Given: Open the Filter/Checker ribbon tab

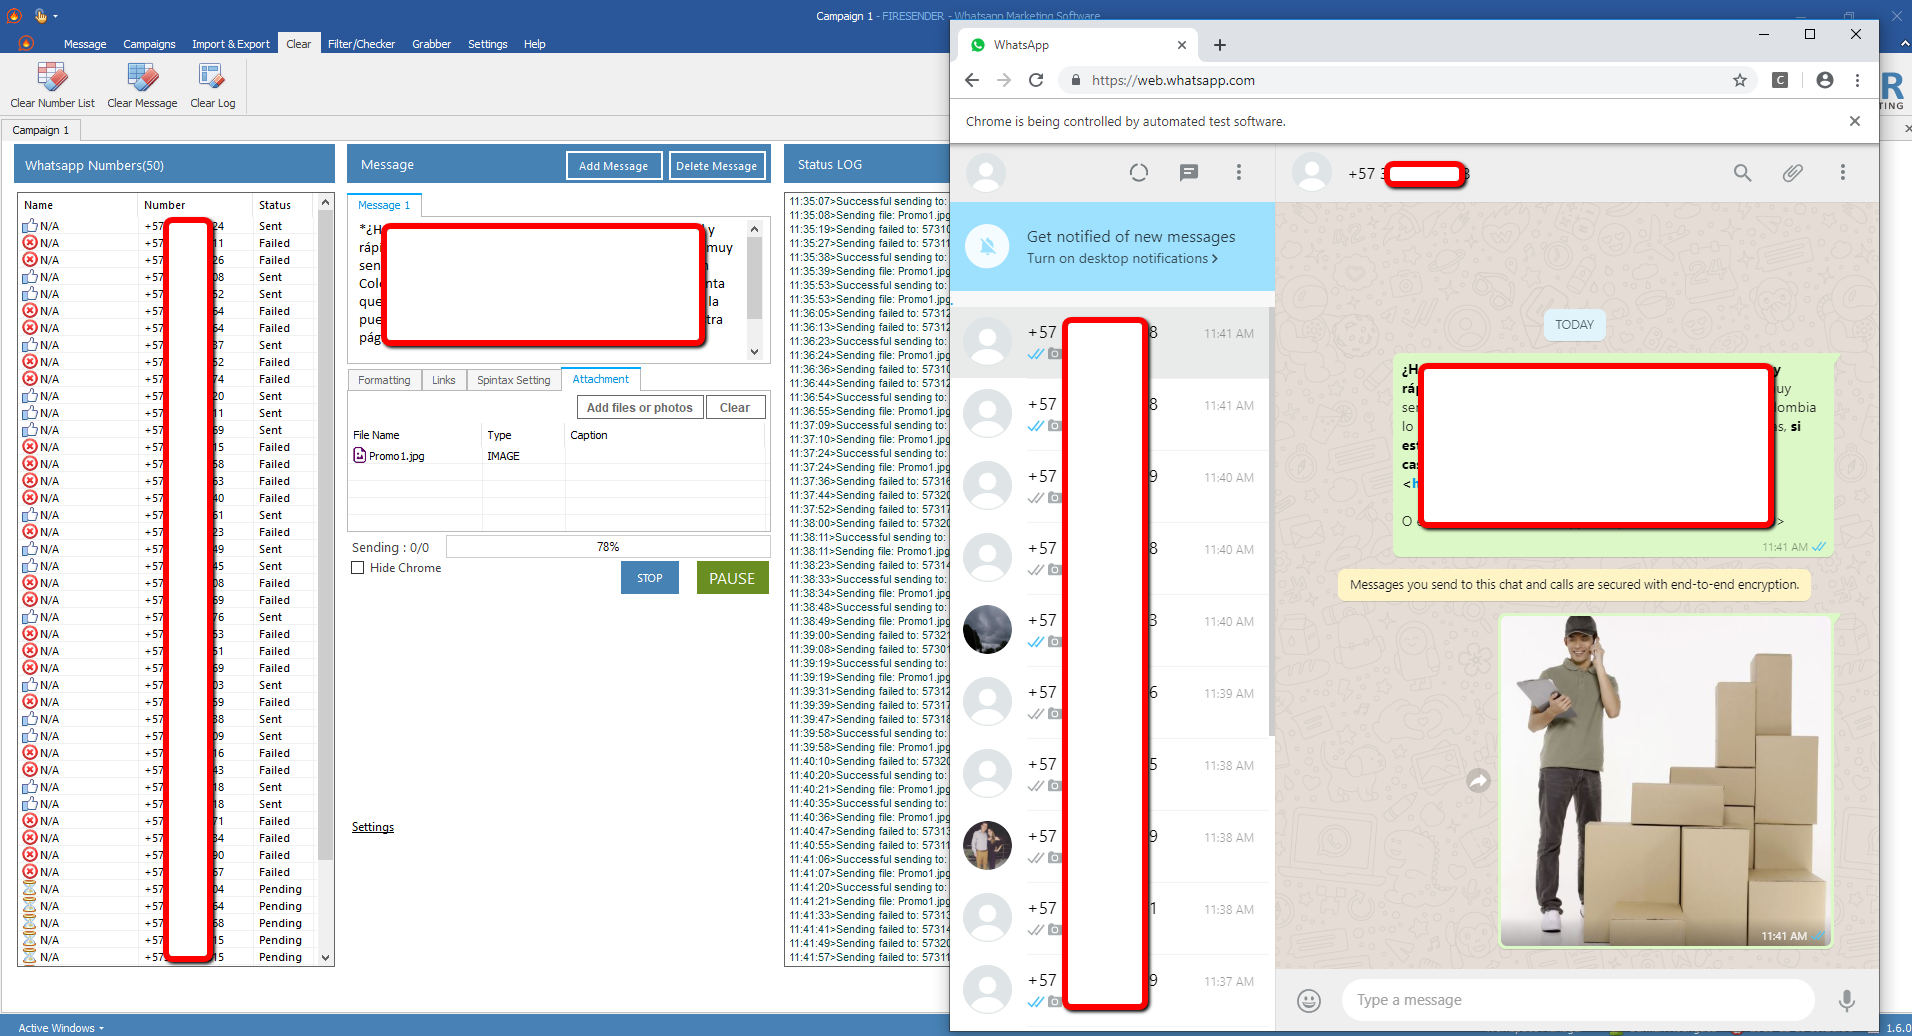Looking at the screenshot, I should tap(361, 44).
